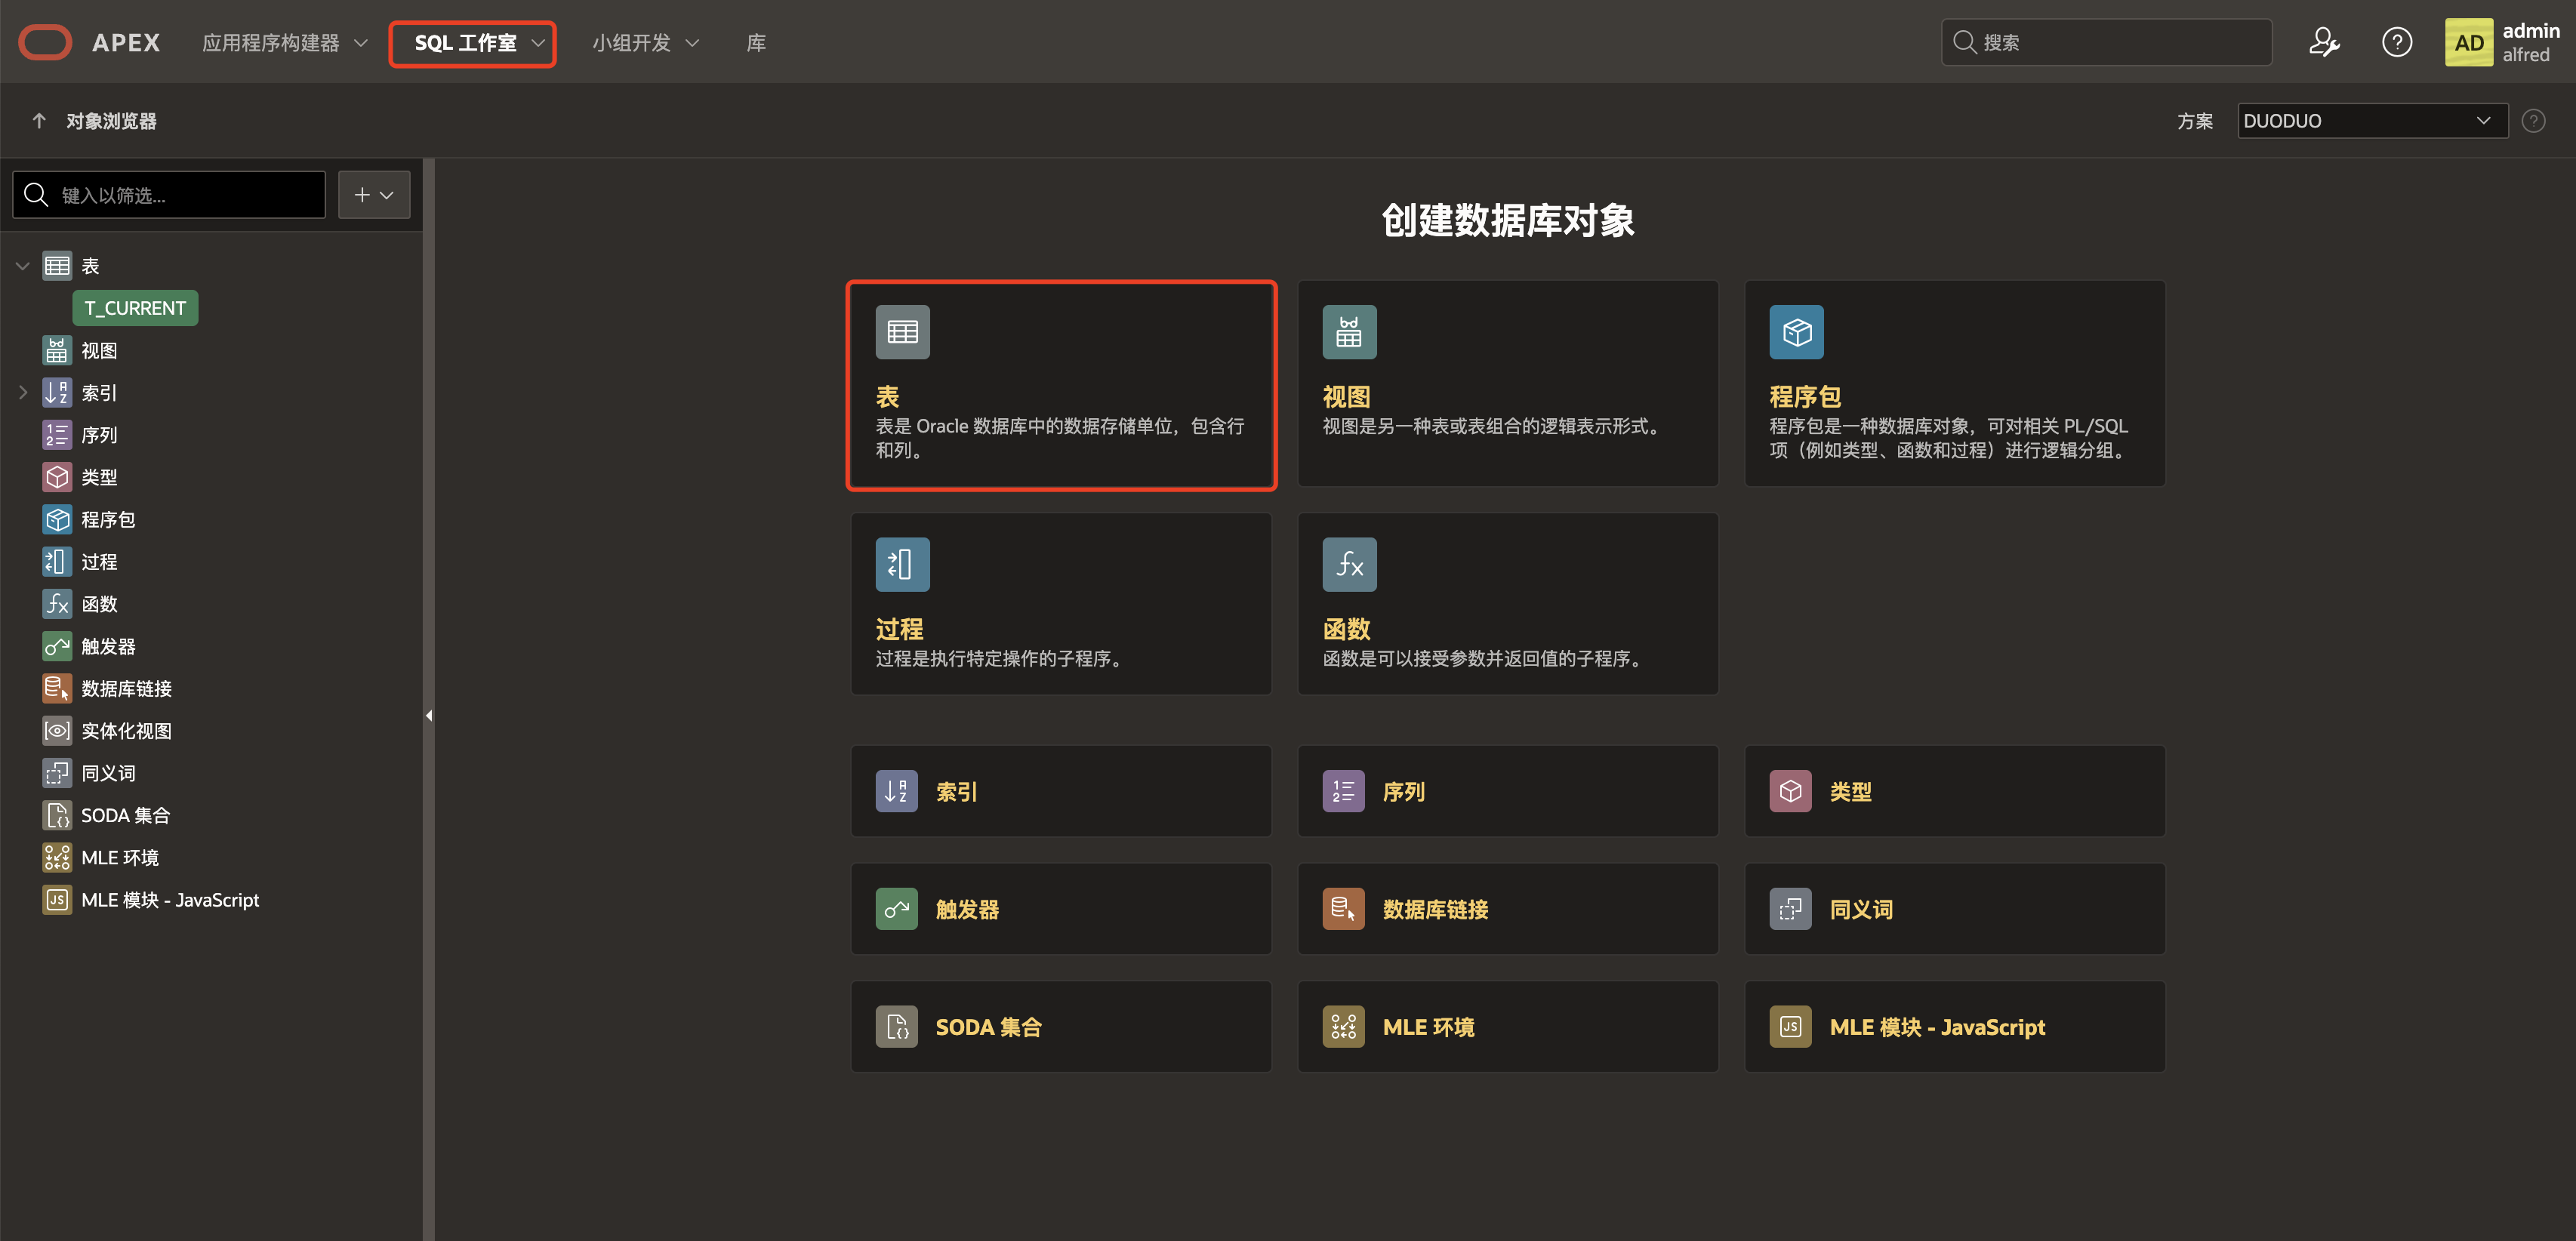Image resolution: width=2576 pixels, height=1241 pixels.
Task: Click the up arrow beside 对象浏览器
Action: click(x=39, y=121)
